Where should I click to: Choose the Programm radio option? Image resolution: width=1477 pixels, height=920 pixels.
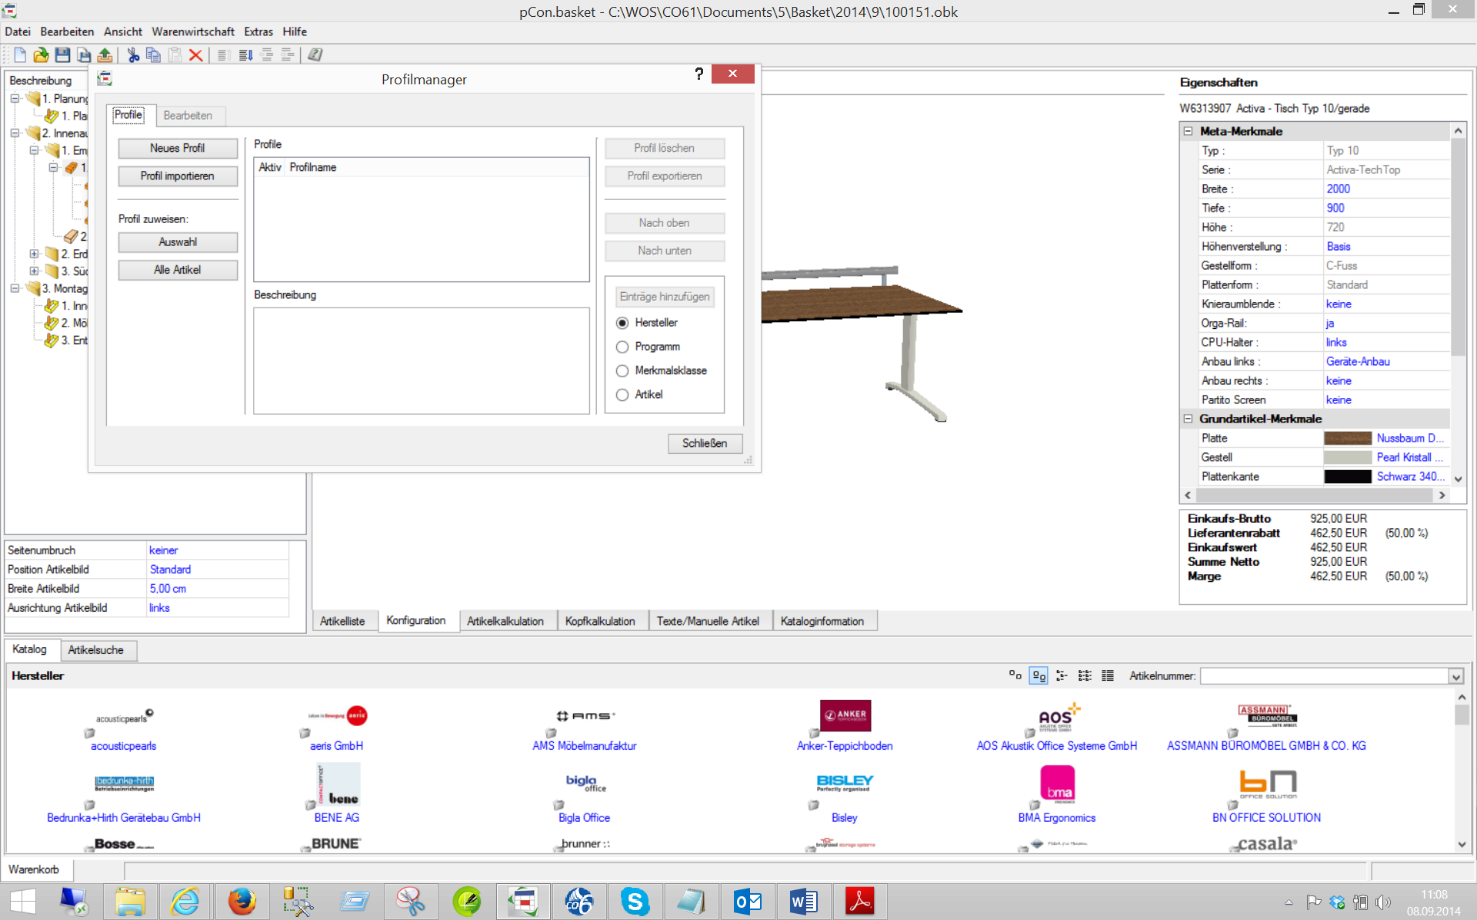coord(623,347)
